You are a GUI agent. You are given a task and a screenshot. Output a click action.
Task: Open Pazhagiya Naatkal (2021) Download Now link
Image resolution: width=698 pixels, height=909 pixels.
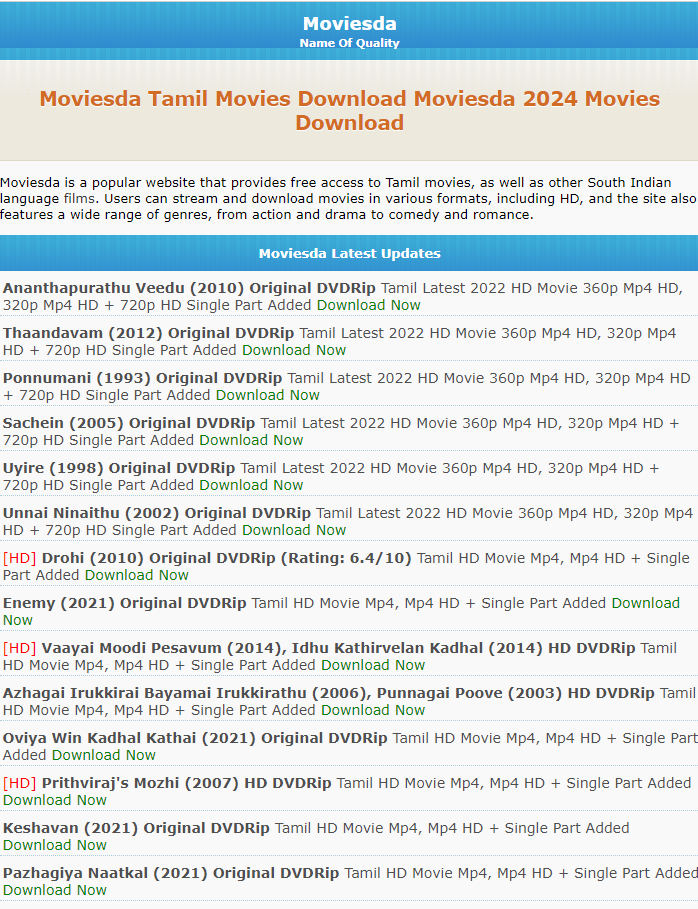pyautogui.click(x=54, y=890)
